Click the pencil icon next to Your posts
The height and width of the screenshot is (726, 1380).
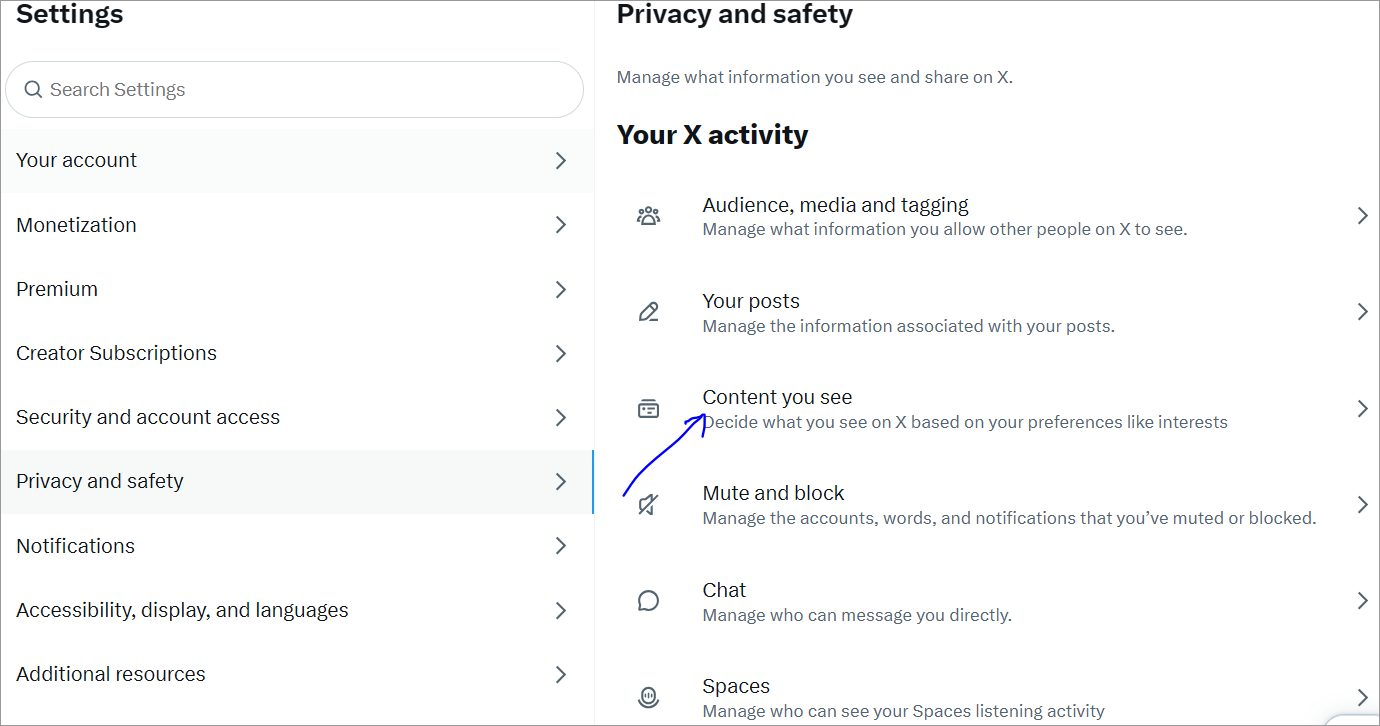tap(648, 312)
